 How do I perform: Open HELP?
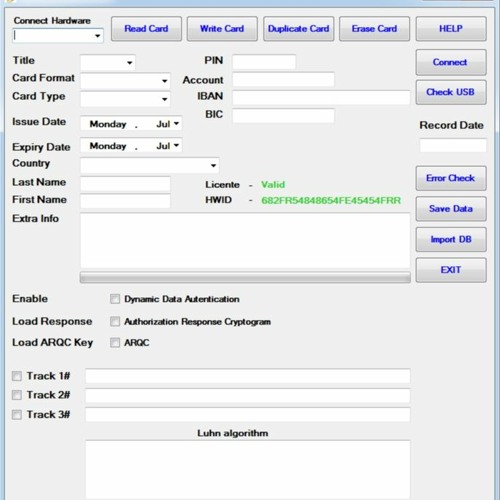(x=451, y=29)
